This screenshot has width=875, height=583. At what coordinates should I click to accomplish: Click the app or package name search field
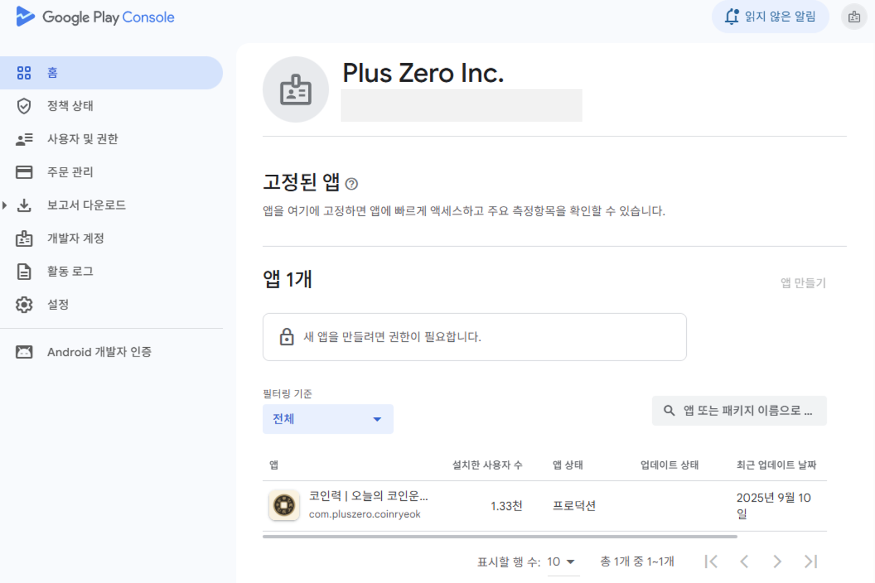tap(739, 411)
